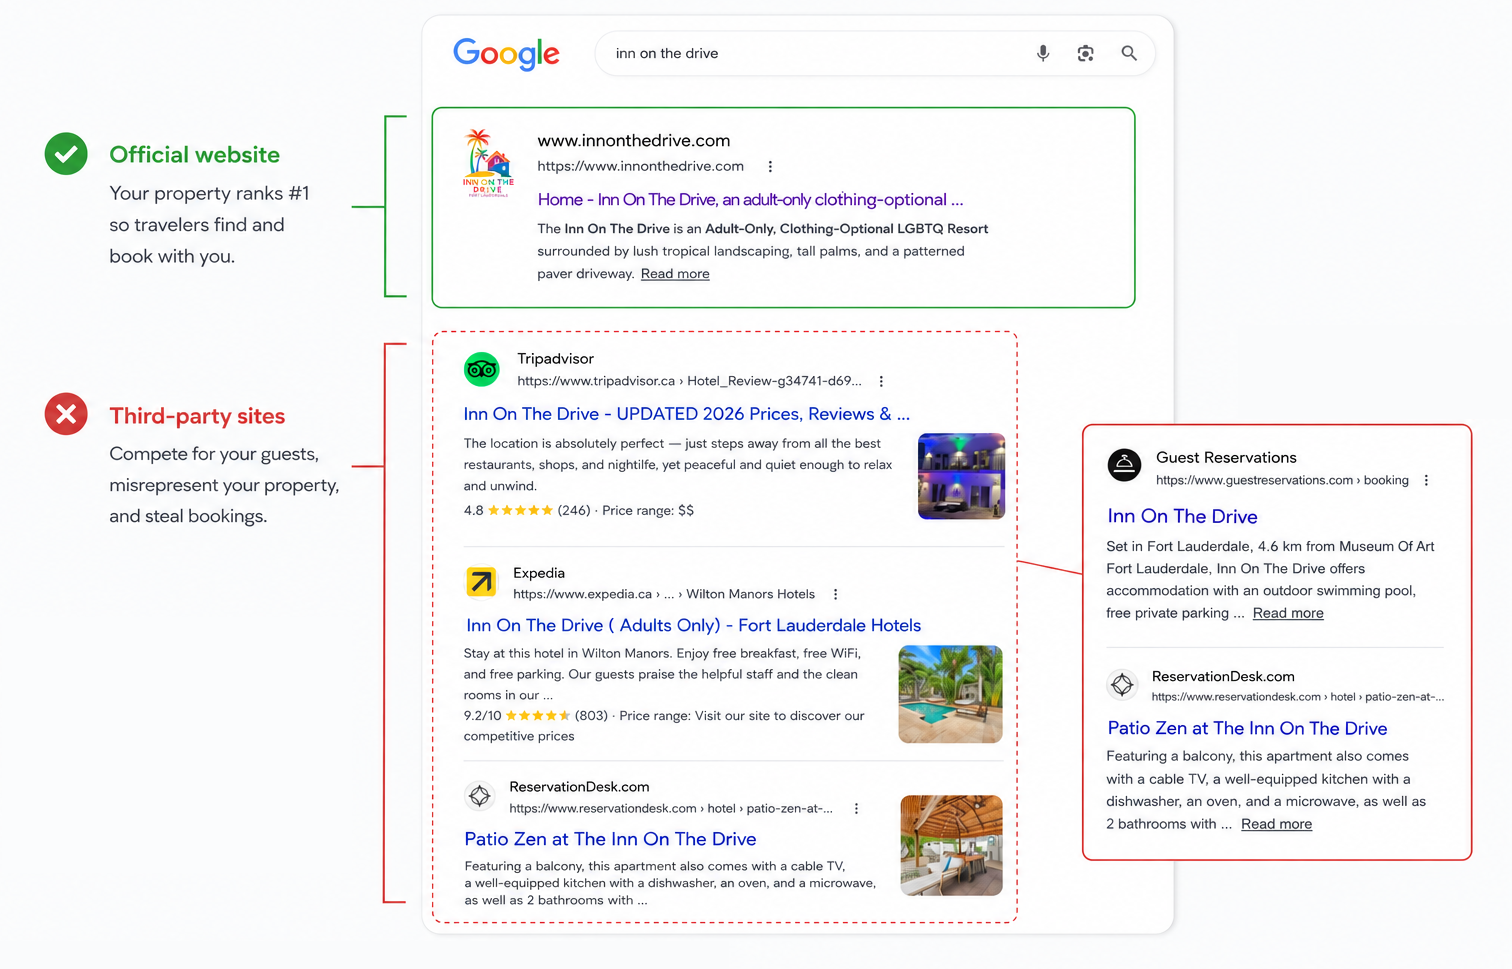Click Read more in Guest Reservations snippet
The image size is (1512, 969).
pos(1288,613)
